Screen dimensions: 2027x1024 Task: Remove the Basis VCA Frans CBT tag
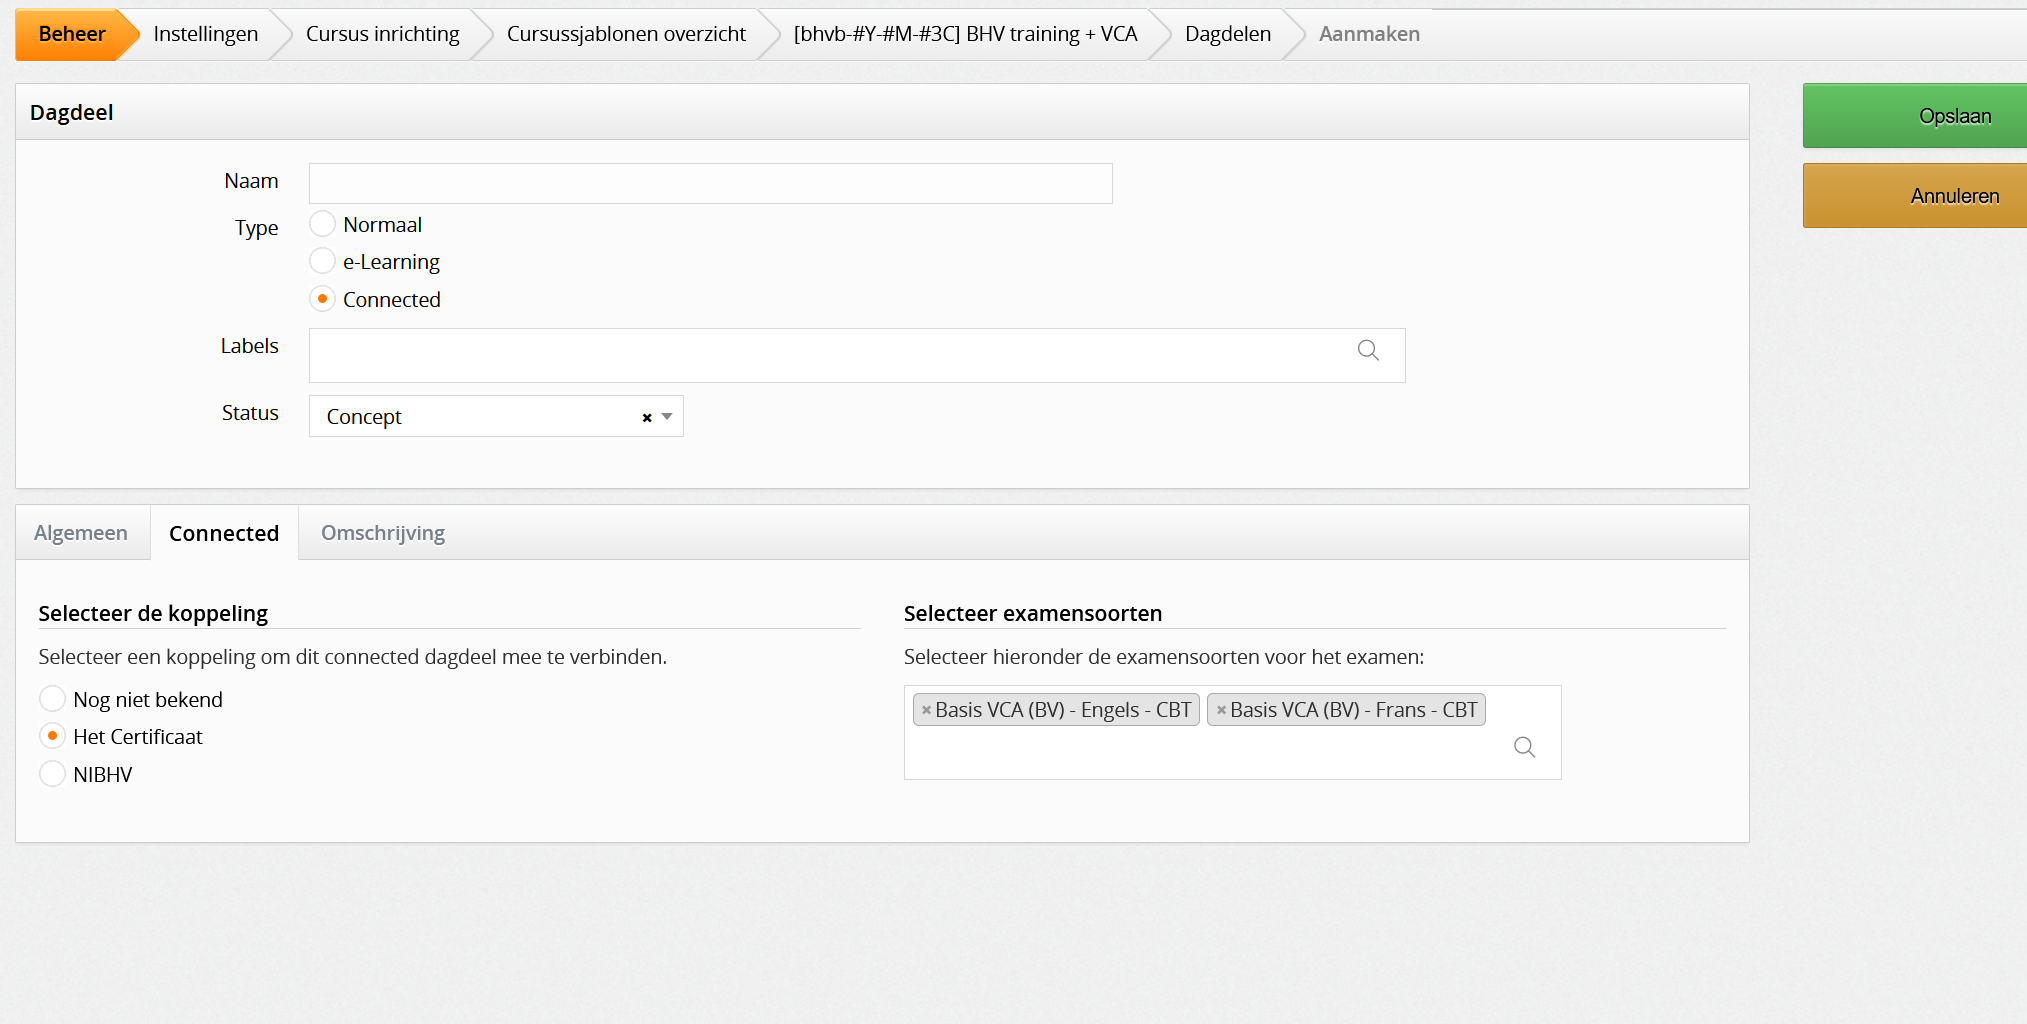coord(1221,710)
